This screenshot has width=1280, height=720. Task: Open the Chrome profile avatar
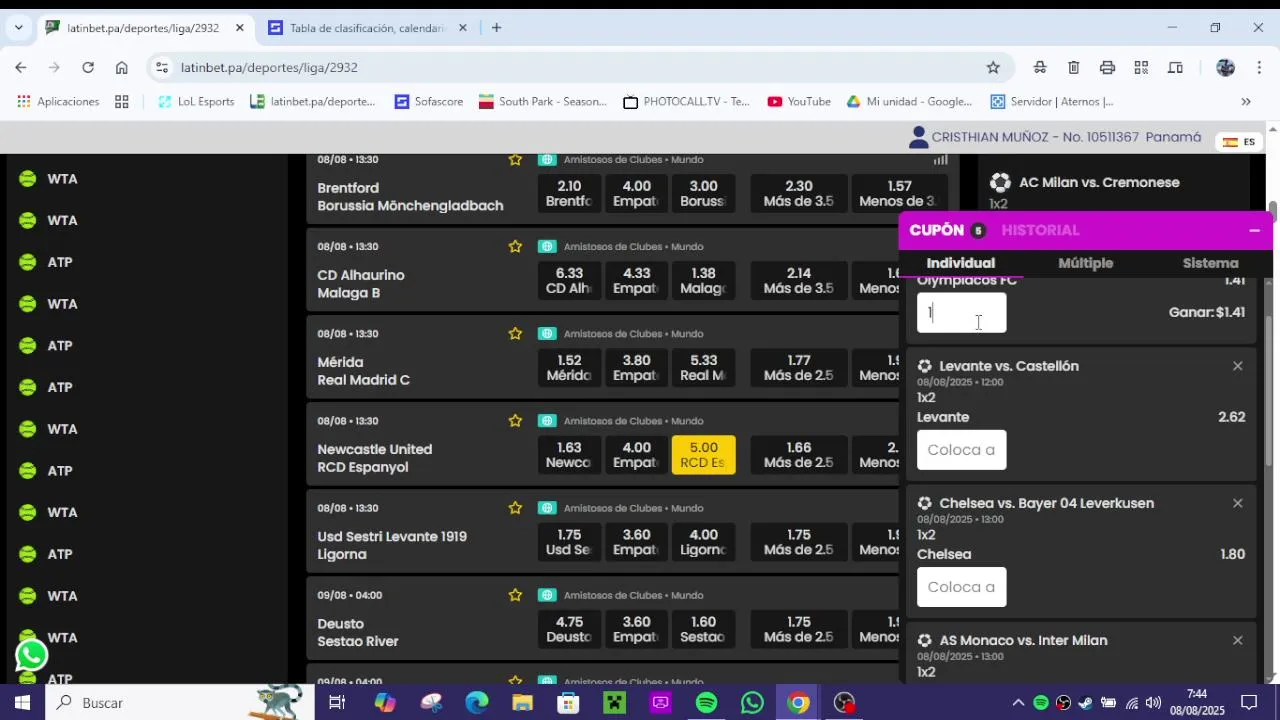click(x=1226, y=67)
